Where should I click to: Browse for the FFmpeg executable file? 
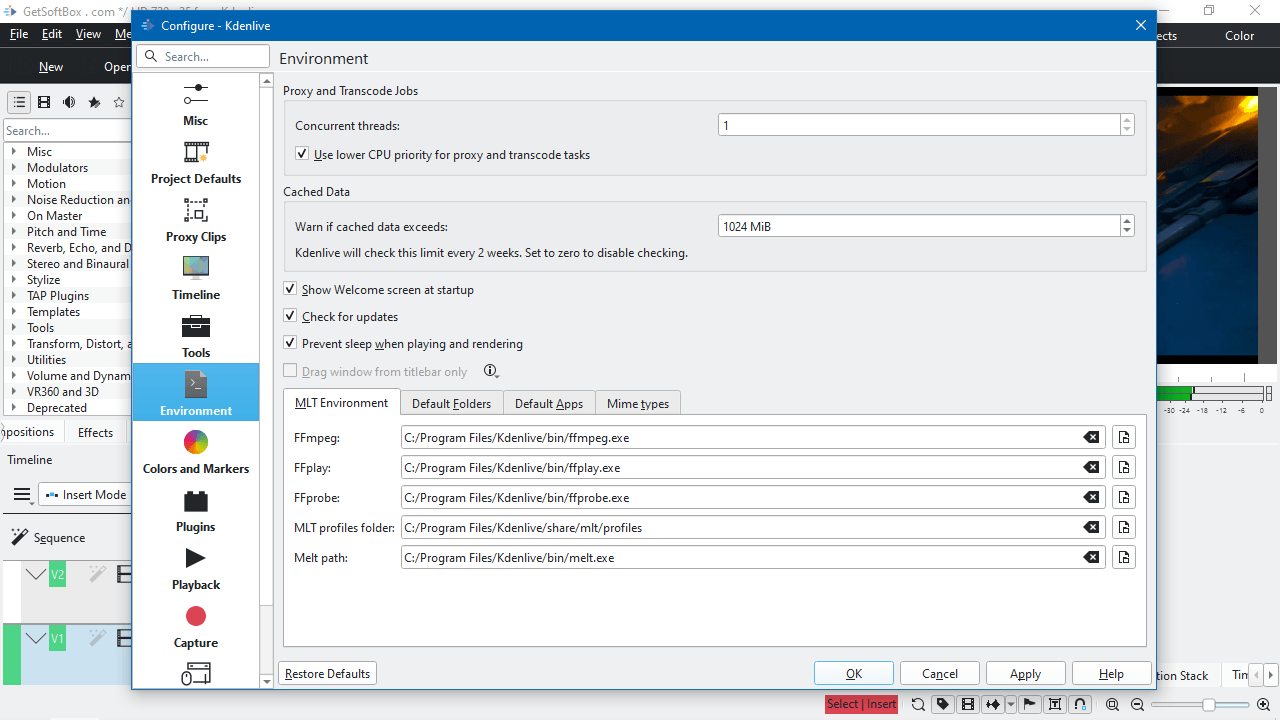1124,437
